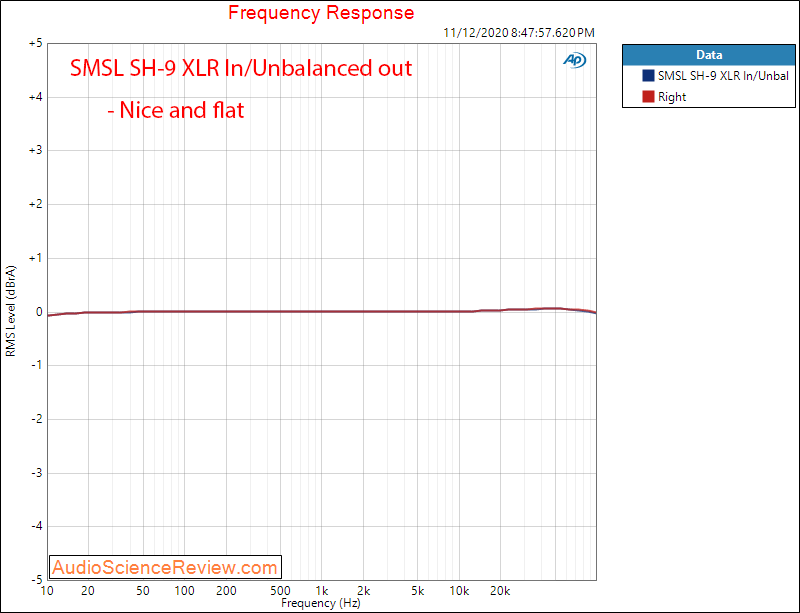Click the '-1' y-axis tick label
800x613 pixels.
pyautogui.click(x=37, y=365)
